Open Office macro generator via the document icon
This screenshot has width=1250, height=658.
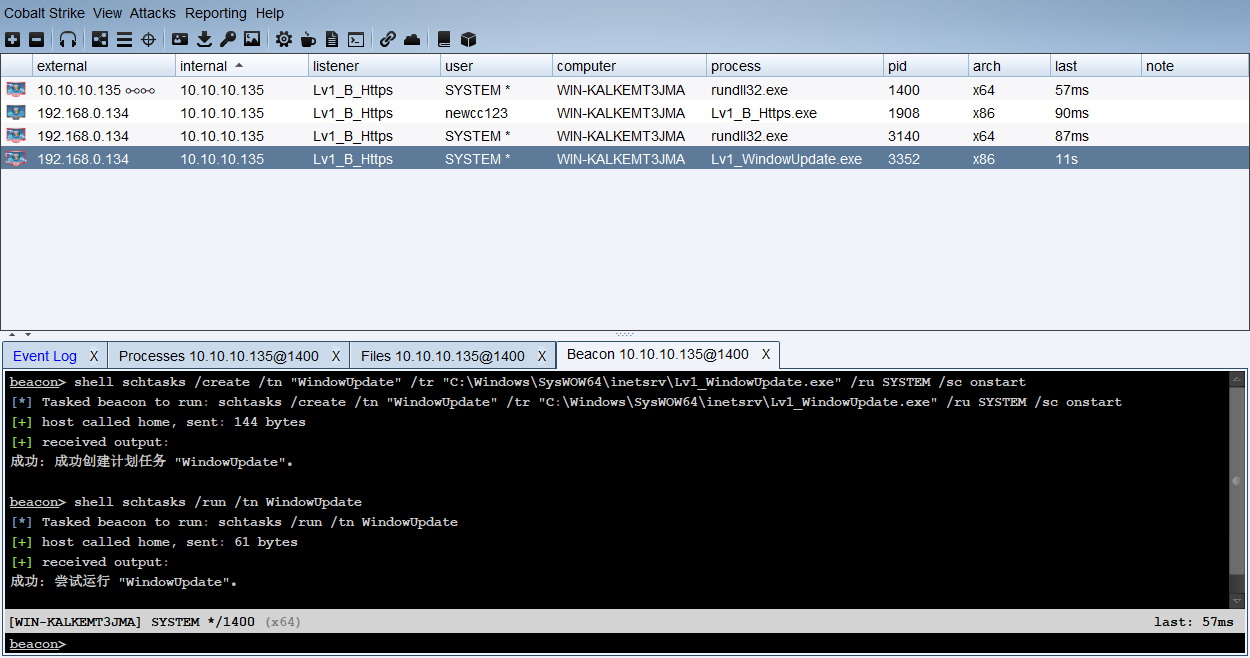coord(332,39)
